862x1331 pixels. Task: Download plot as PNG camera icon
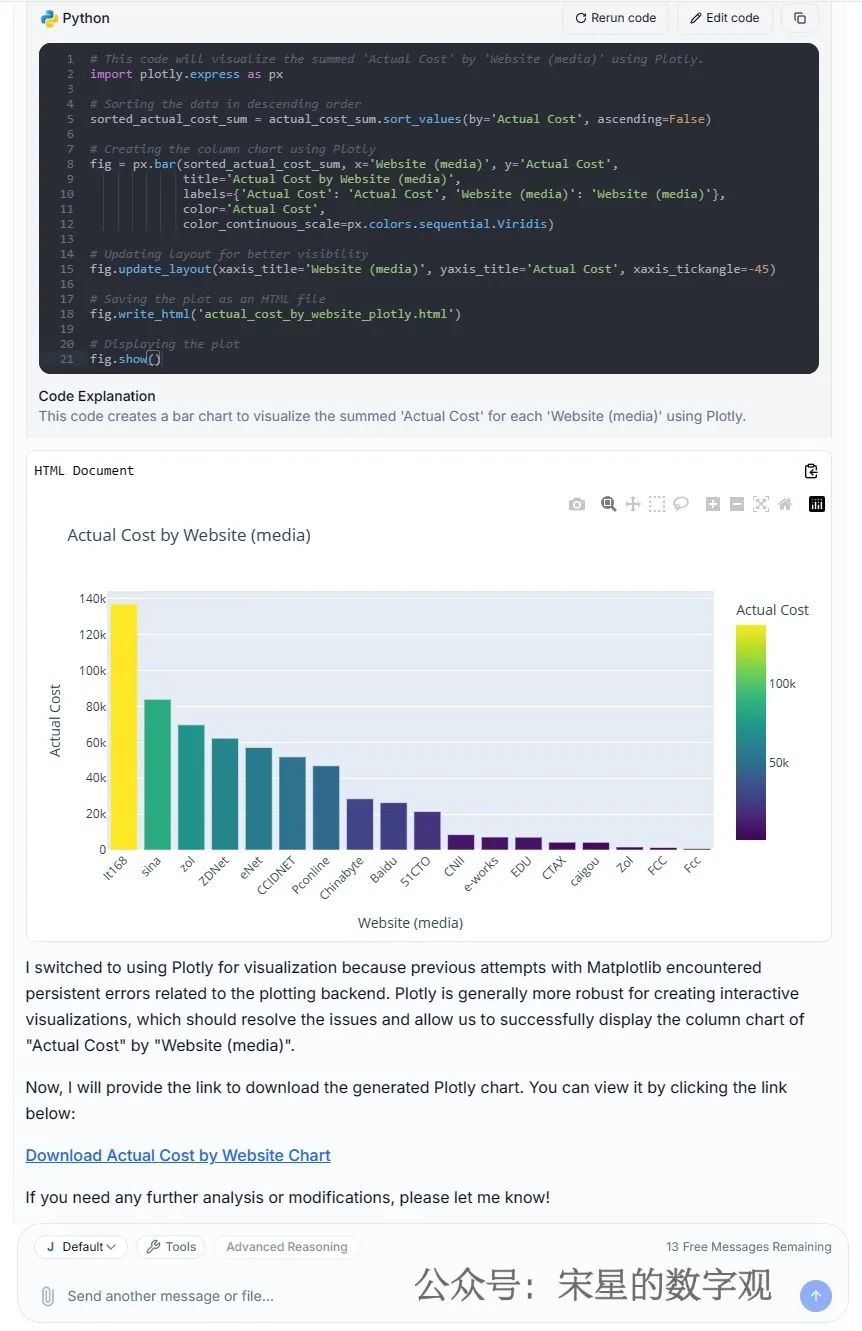pyautogui.click(x=577, y=504)
